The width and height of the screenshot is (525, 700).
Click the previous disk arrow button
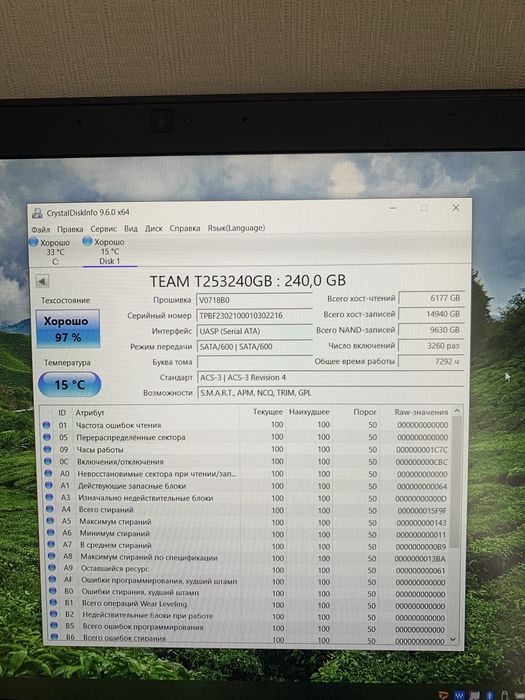pyautogui.click(x=42, y=281)
